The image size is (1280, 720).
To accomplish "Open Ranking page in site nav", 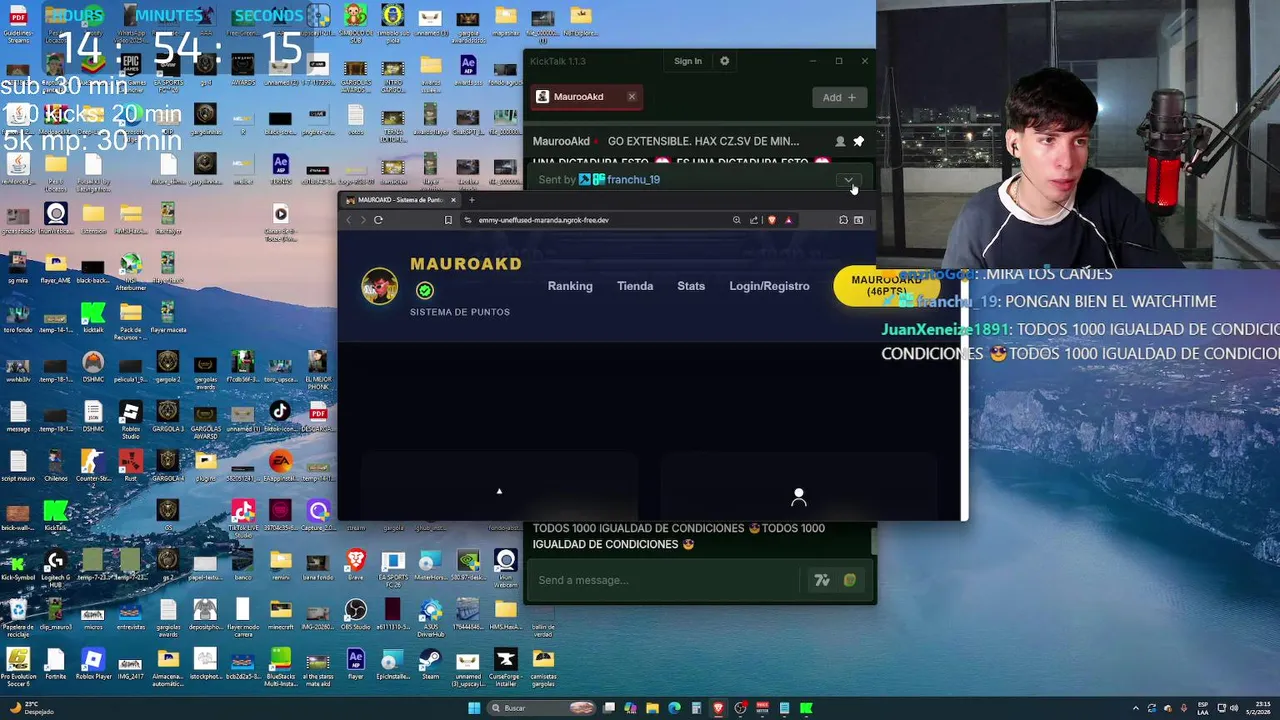I will click(x=570, y=286).
